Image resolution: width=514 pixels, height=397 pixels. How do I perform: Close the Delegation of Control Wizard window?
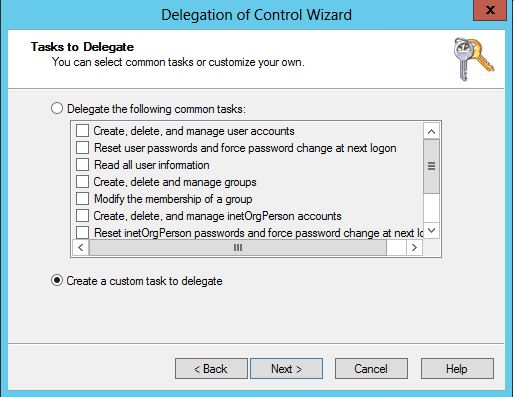point(490,10)
